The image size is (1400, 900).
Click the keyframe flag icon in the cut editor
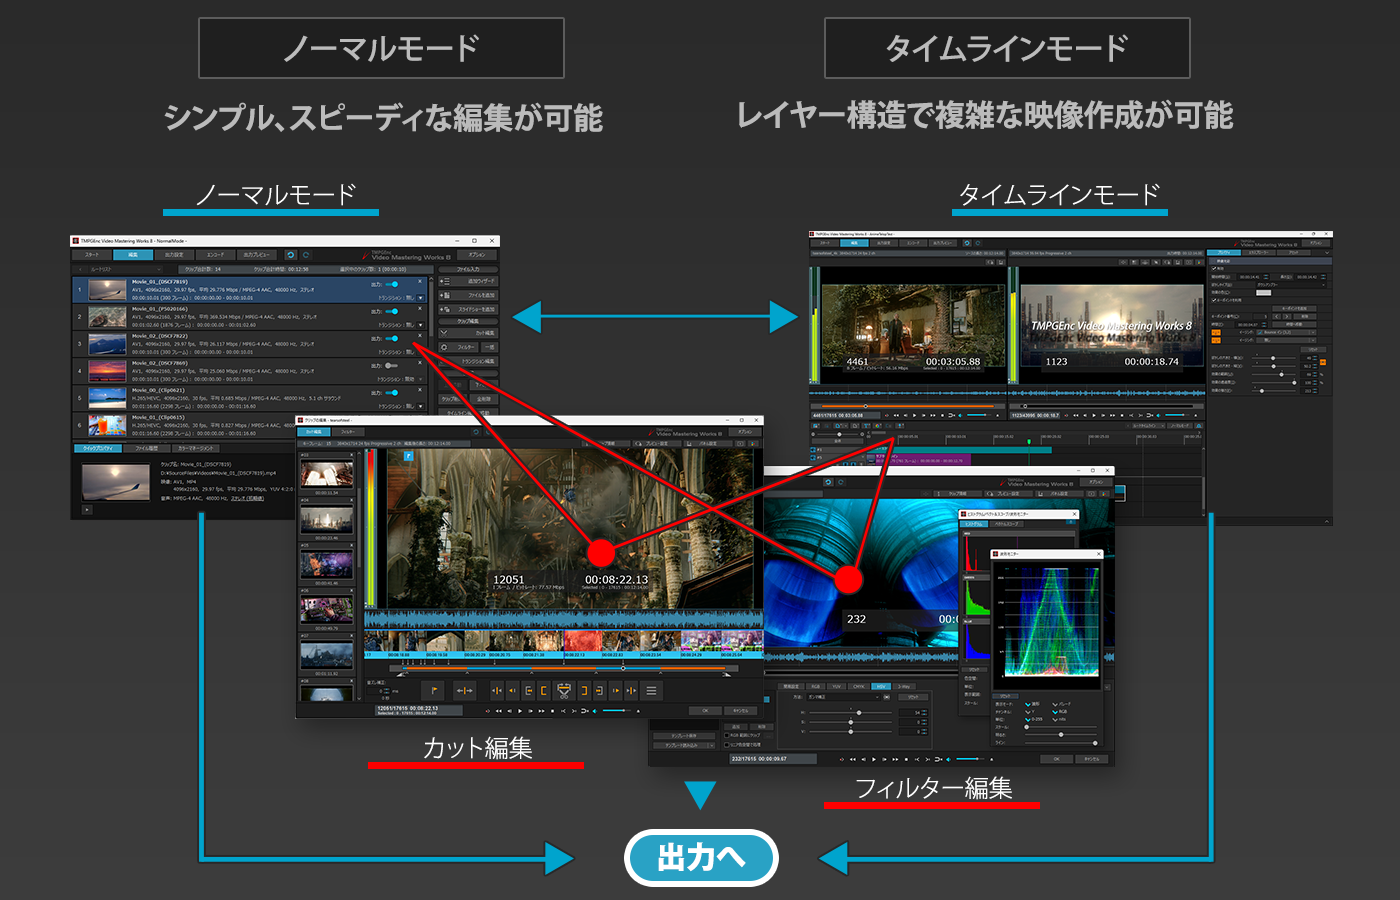434,689
